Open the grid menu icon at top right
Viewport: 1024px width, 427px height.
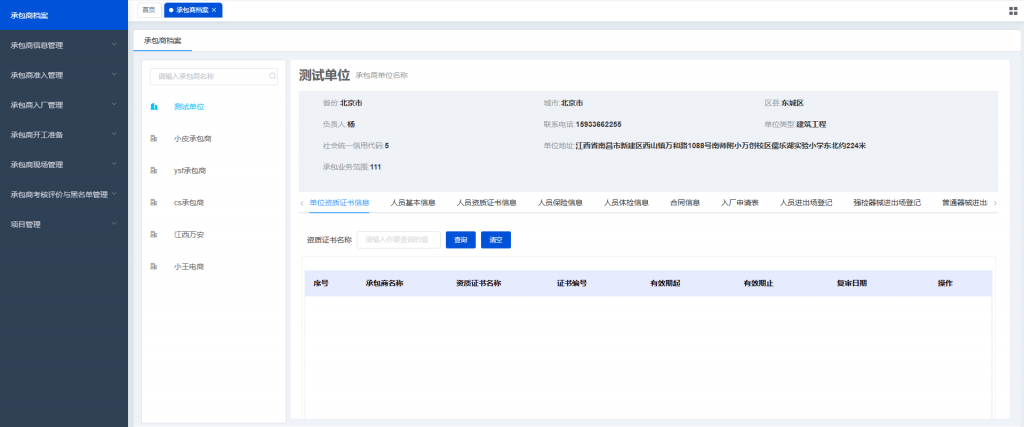point(1013,10)
